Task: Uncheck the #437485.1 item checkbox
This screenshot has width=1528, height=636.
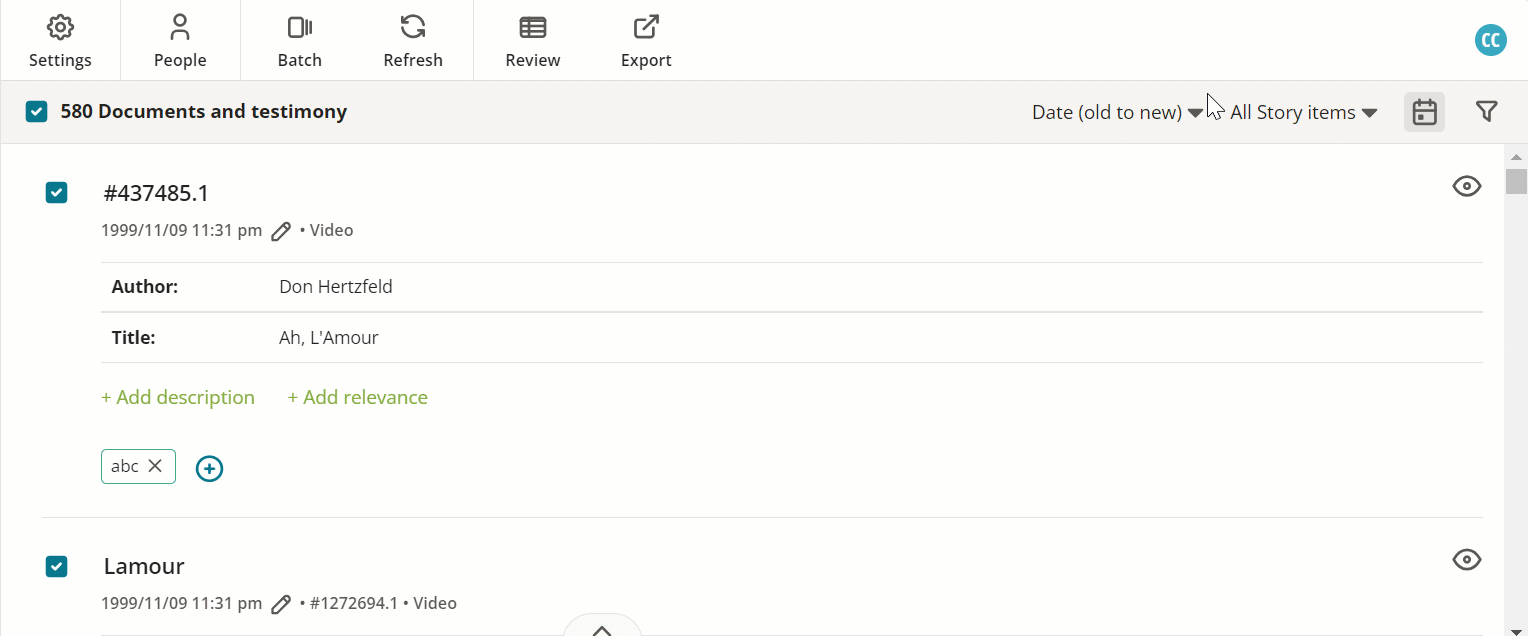Action: pyautogui.click(x=57, y=193)
